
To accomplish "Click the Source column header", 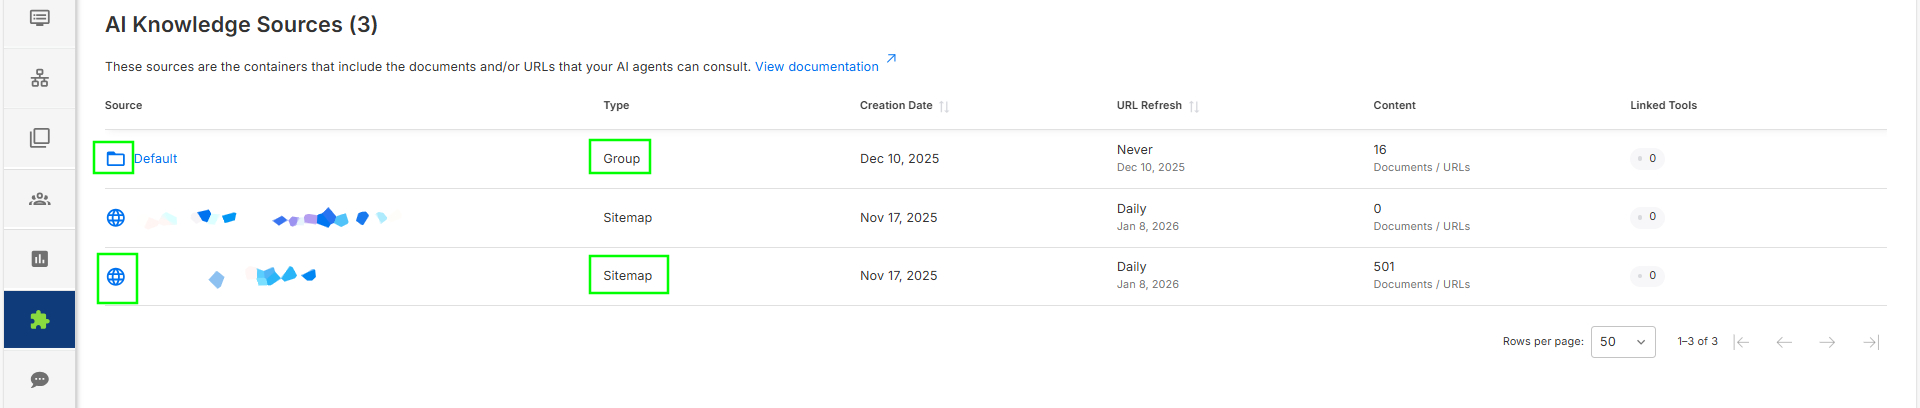I will click(124, 105).
